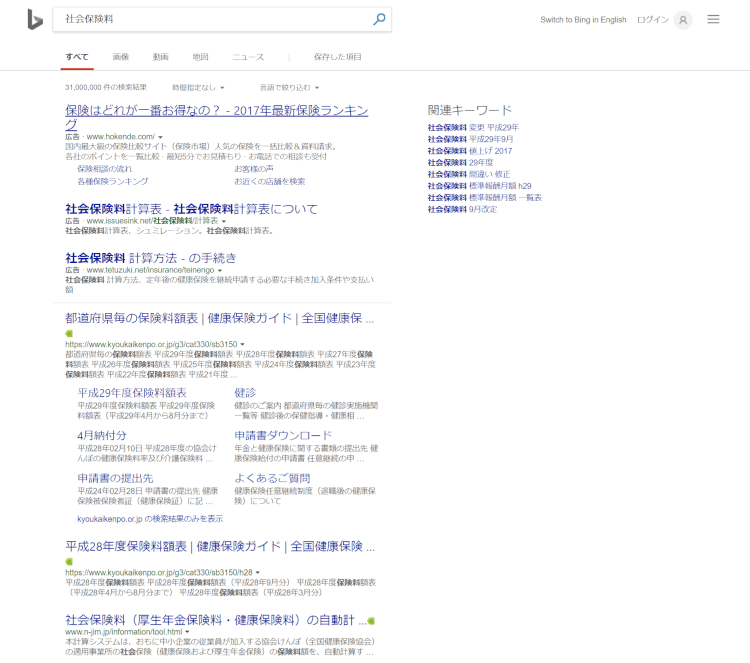Expand arrow next to kyoukaikenpo sb3150 URL
The width and height of the screenshot is (750, 663).
coord(243,344)
